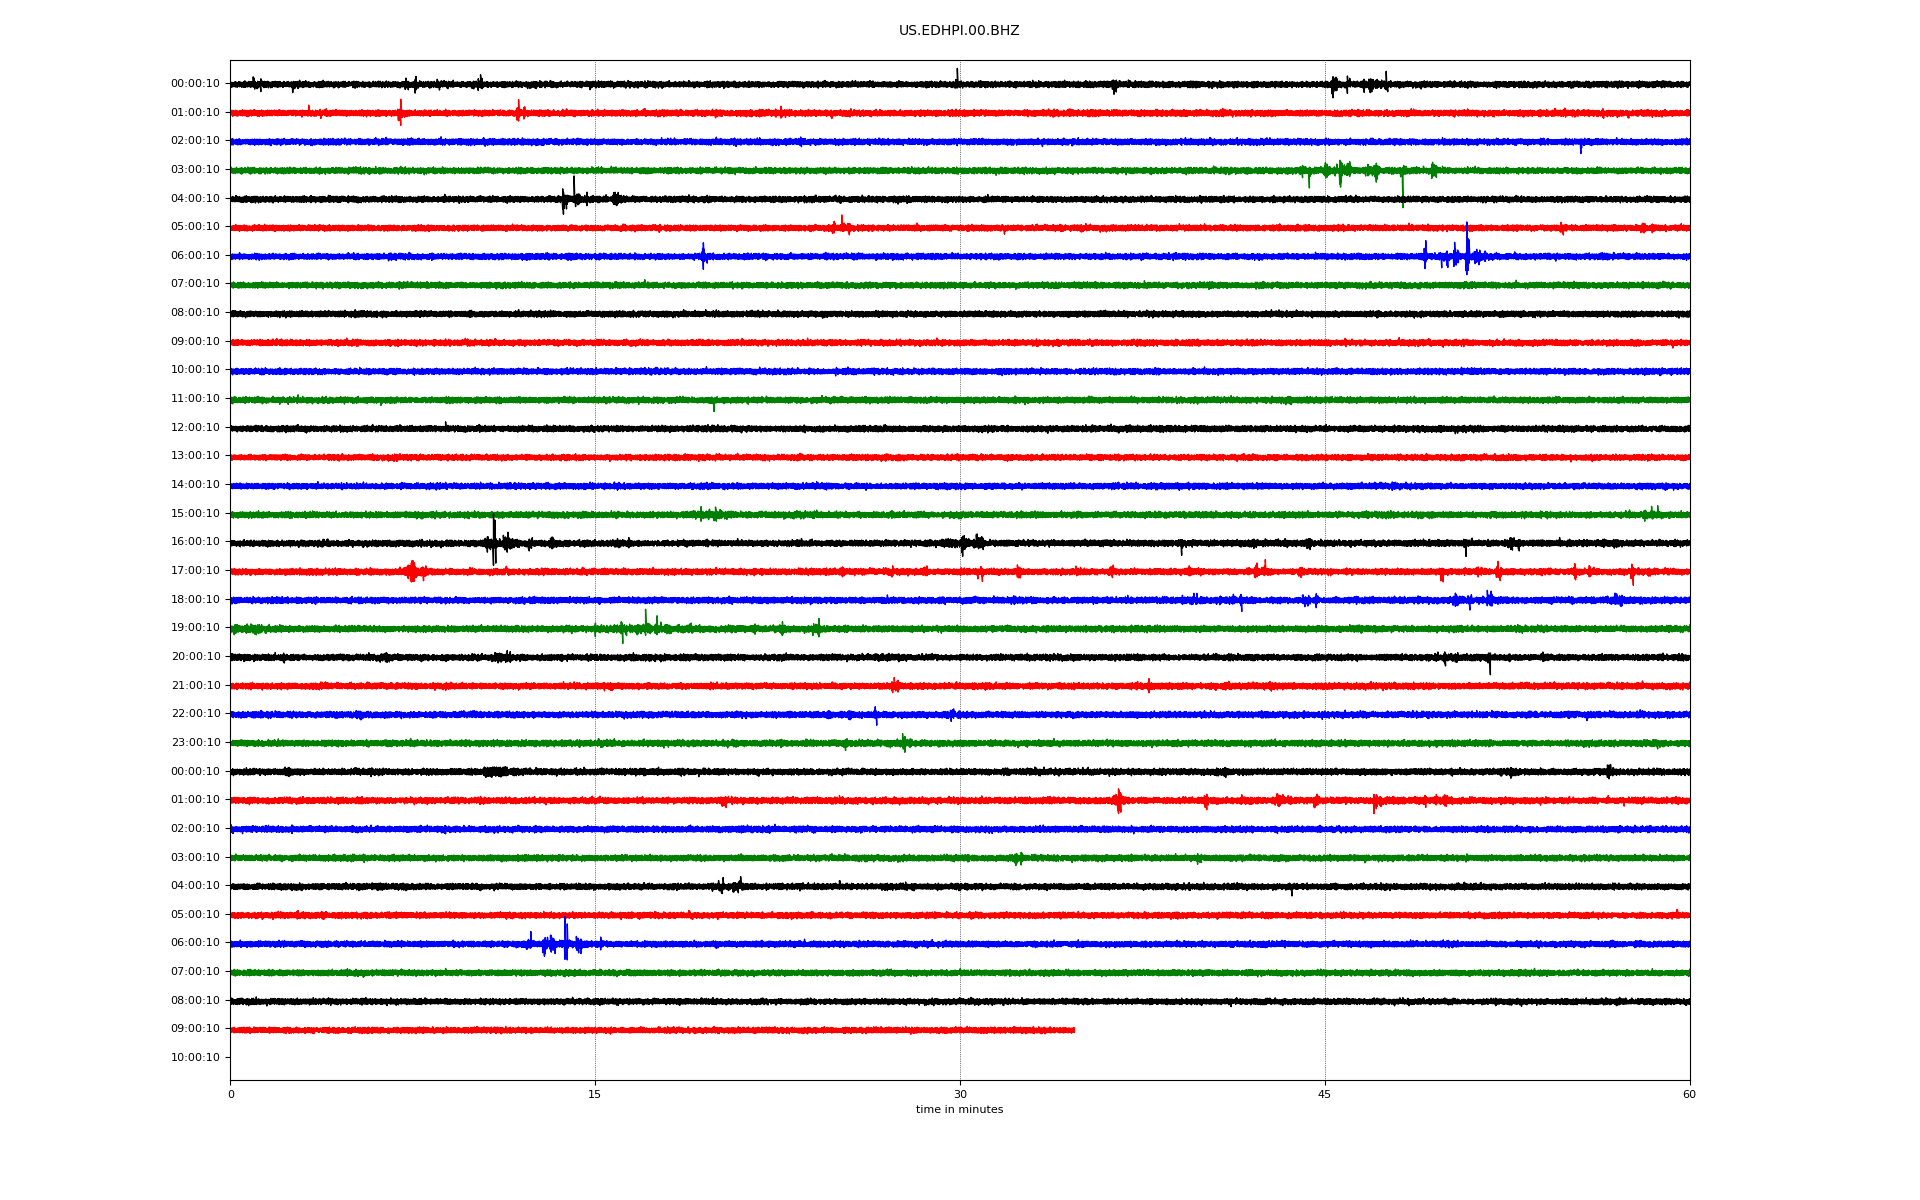This screenshot has width=1920, height=1200.
Task: Click the 16:00:10 row time label
Action: (195, 542)
